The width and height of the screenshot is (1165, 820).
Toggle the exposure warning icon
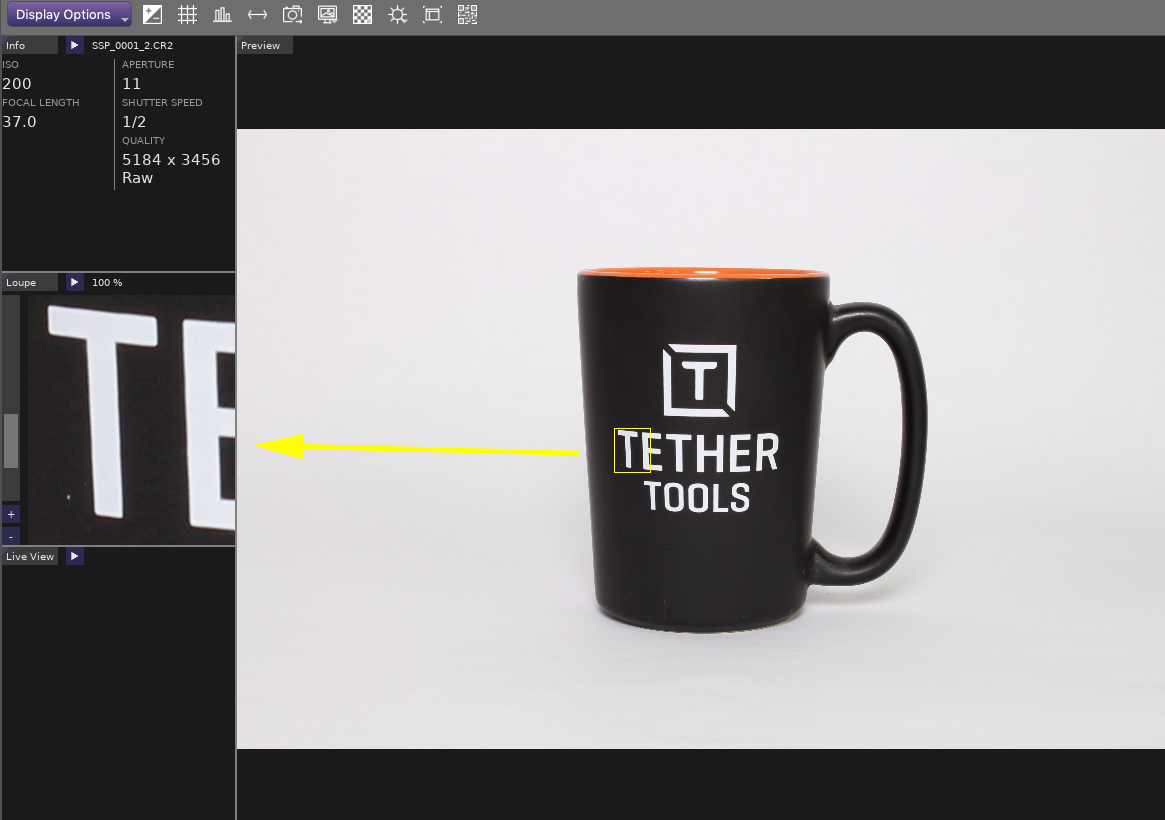coord(152,15)
